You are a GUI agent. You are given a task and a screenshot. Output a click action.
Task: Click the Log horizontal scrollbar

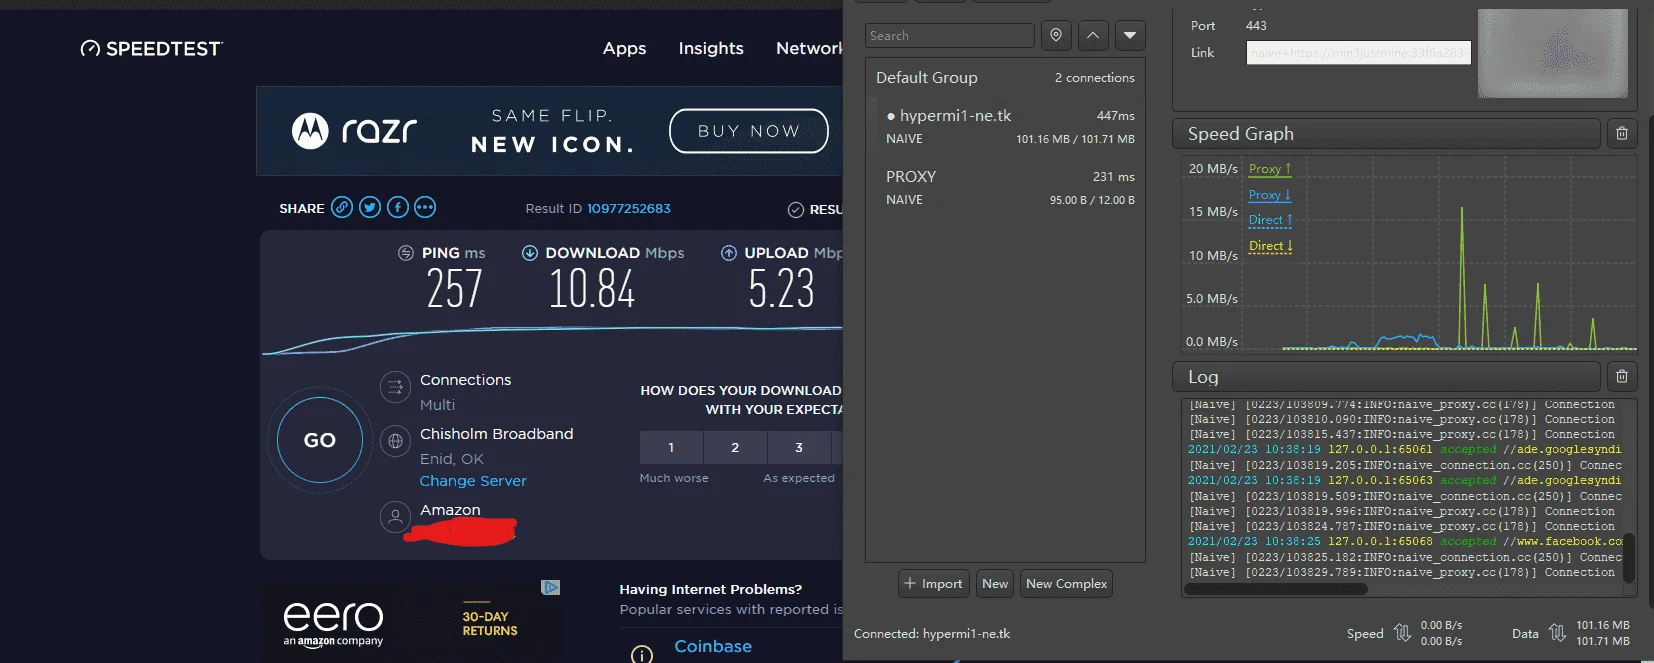click(1276, 589)
